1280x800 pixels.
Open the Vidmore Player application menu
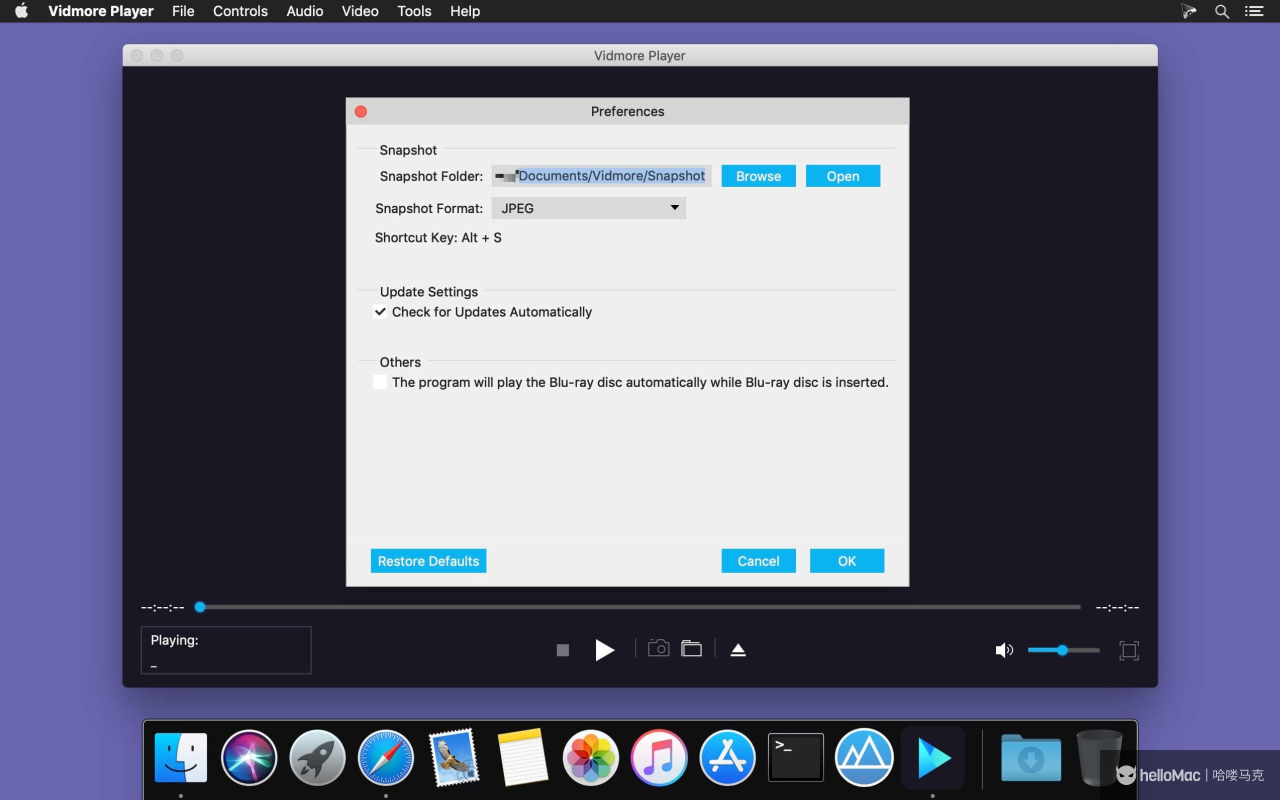pos(101,11)
